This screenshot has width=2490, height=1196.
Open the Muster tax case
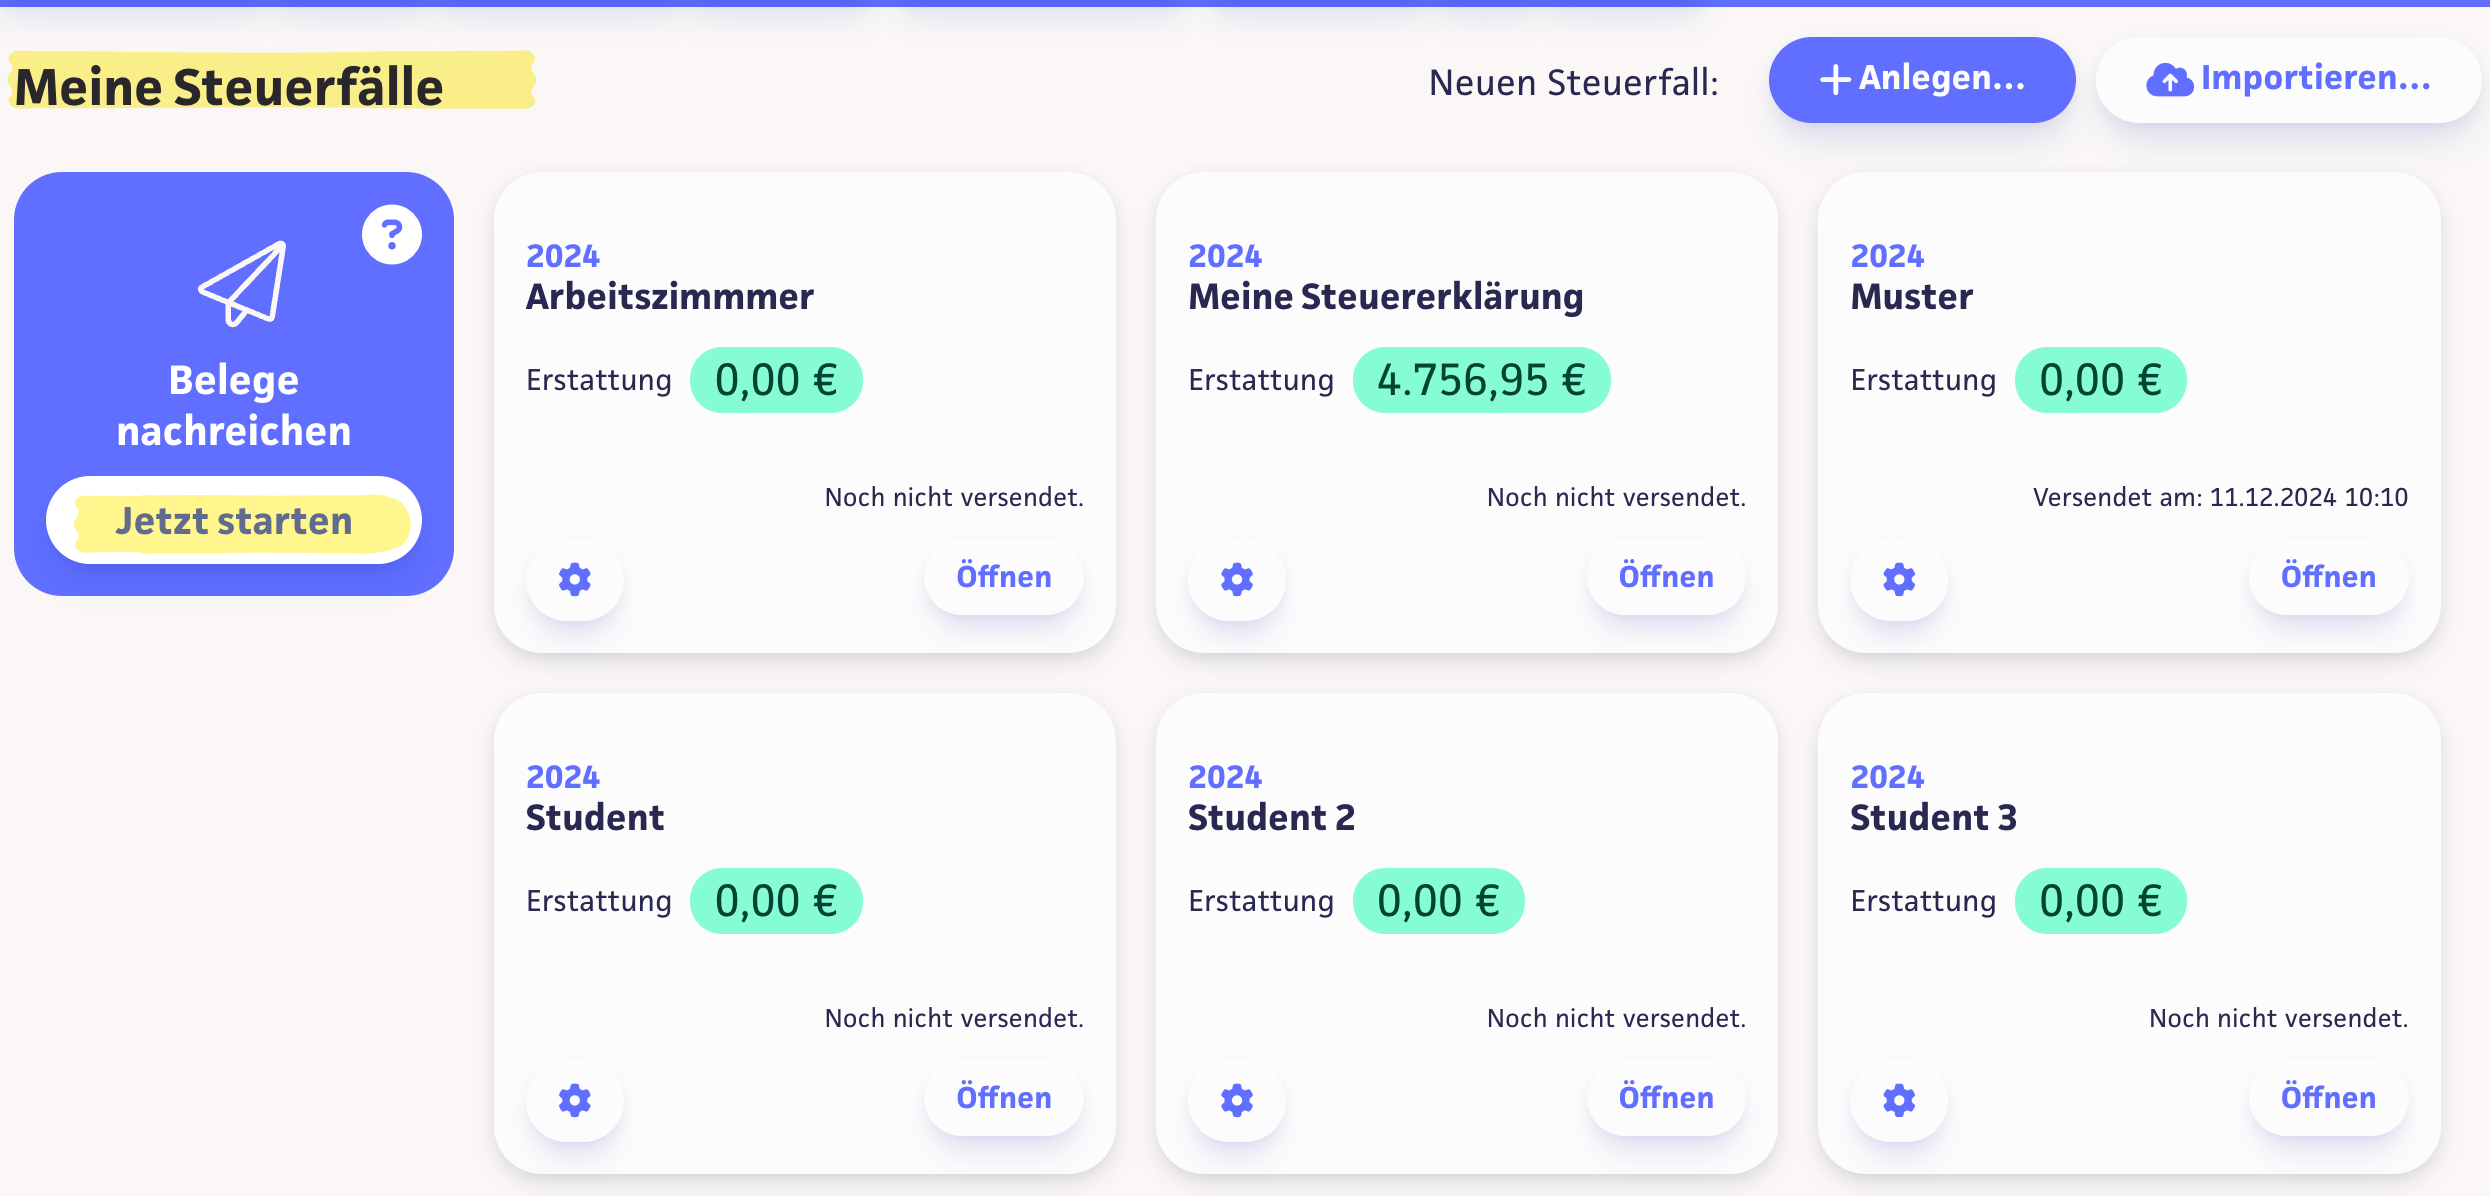2328,577
